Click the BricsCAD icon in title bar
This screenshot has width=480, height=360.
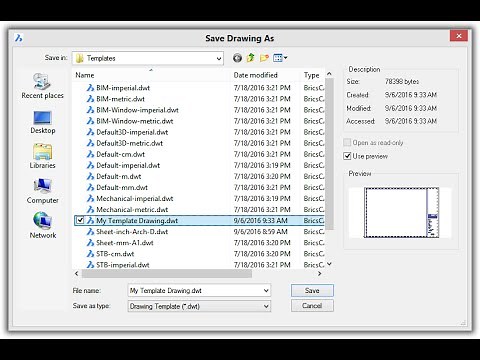pyautogui.click(x=19, y=38)
